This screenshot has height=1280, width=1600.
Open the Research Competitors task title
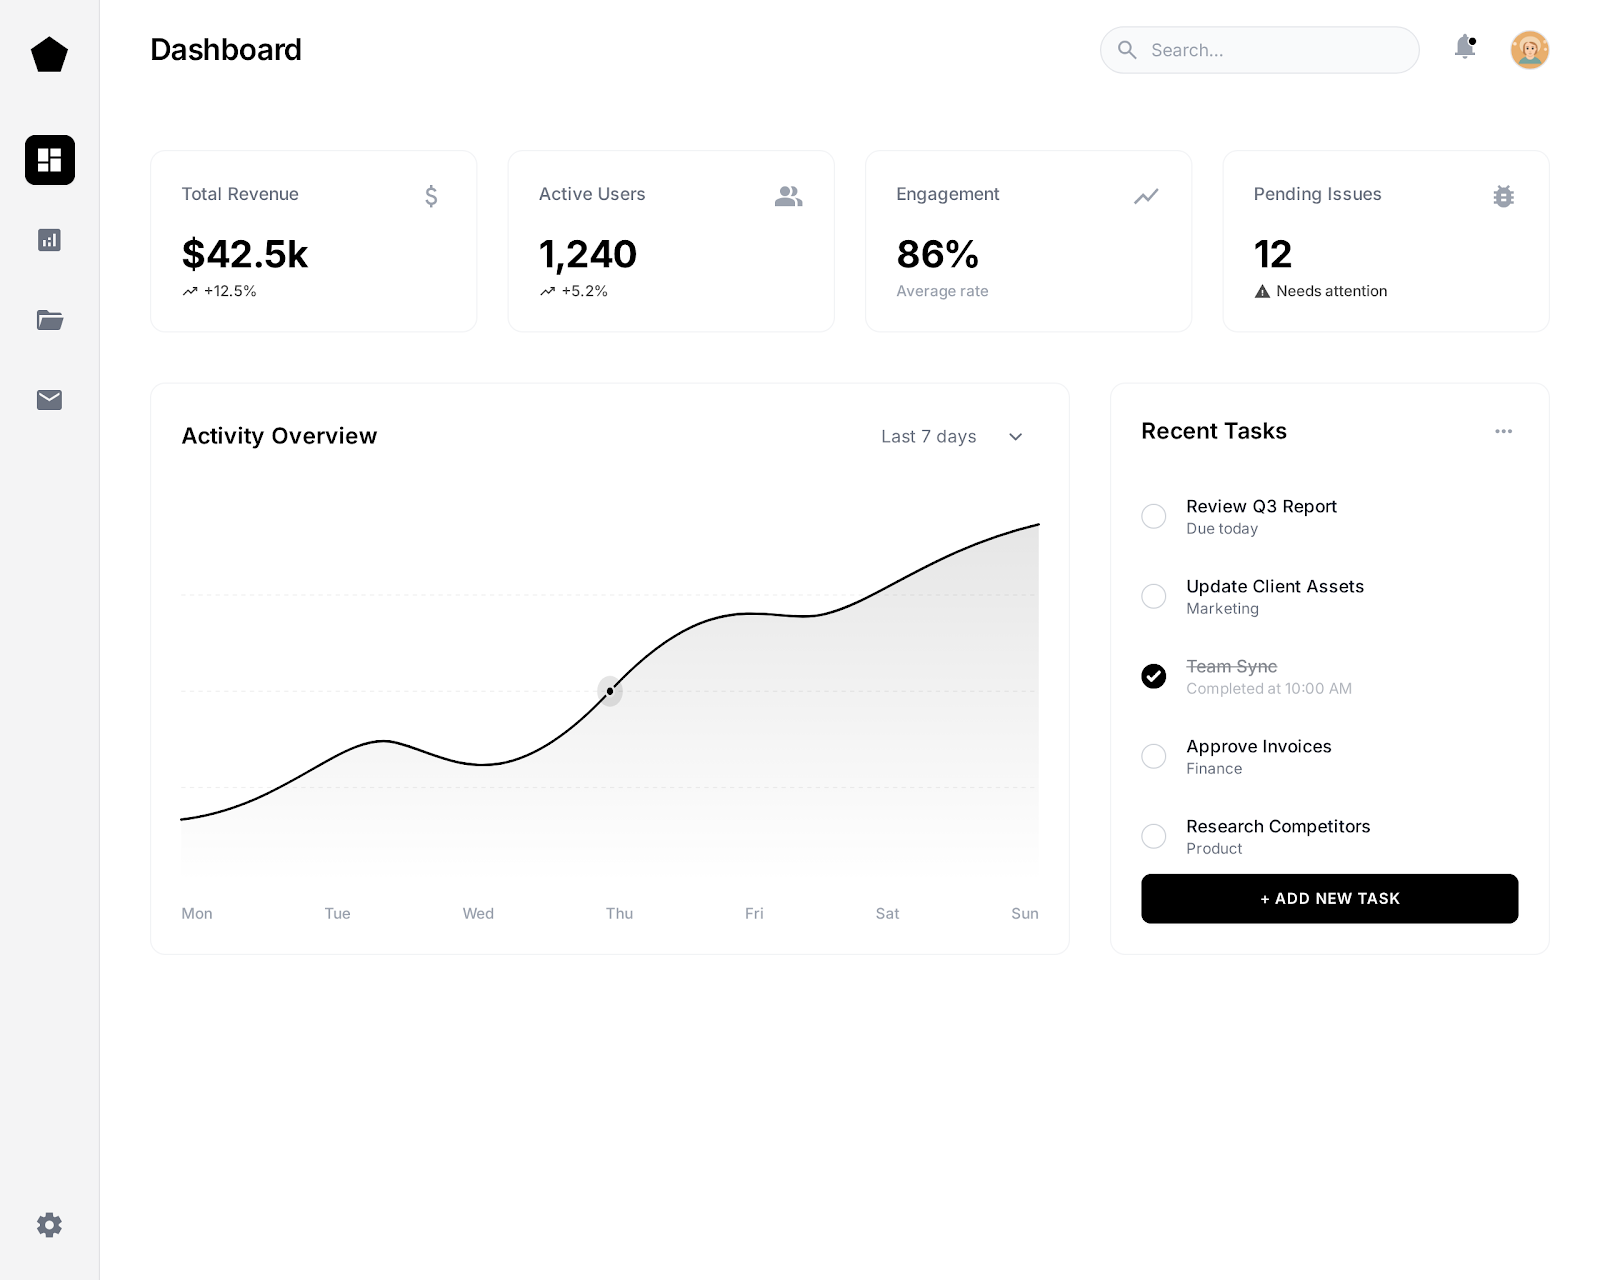coord(1278,826)
